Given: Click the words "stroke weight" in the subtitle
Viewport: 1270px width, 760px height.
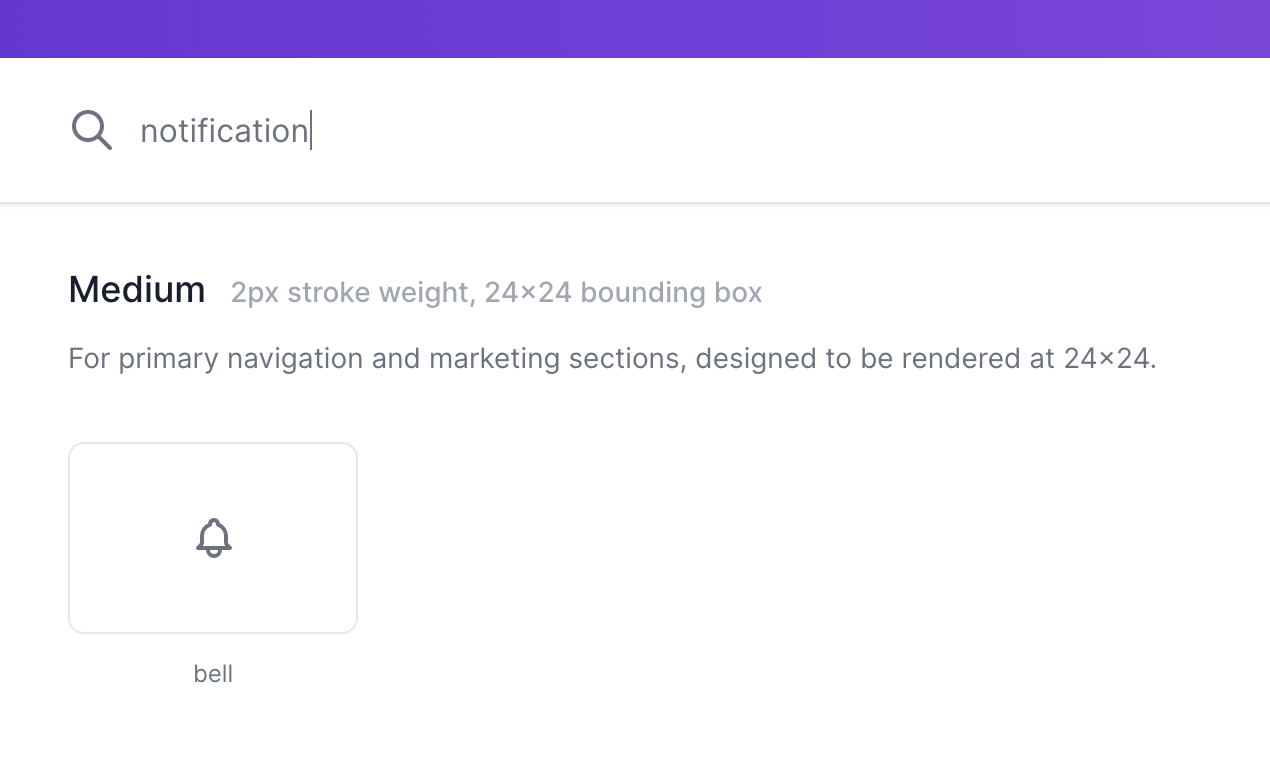Looking at the screenshot, I should [x=379, y=293].
